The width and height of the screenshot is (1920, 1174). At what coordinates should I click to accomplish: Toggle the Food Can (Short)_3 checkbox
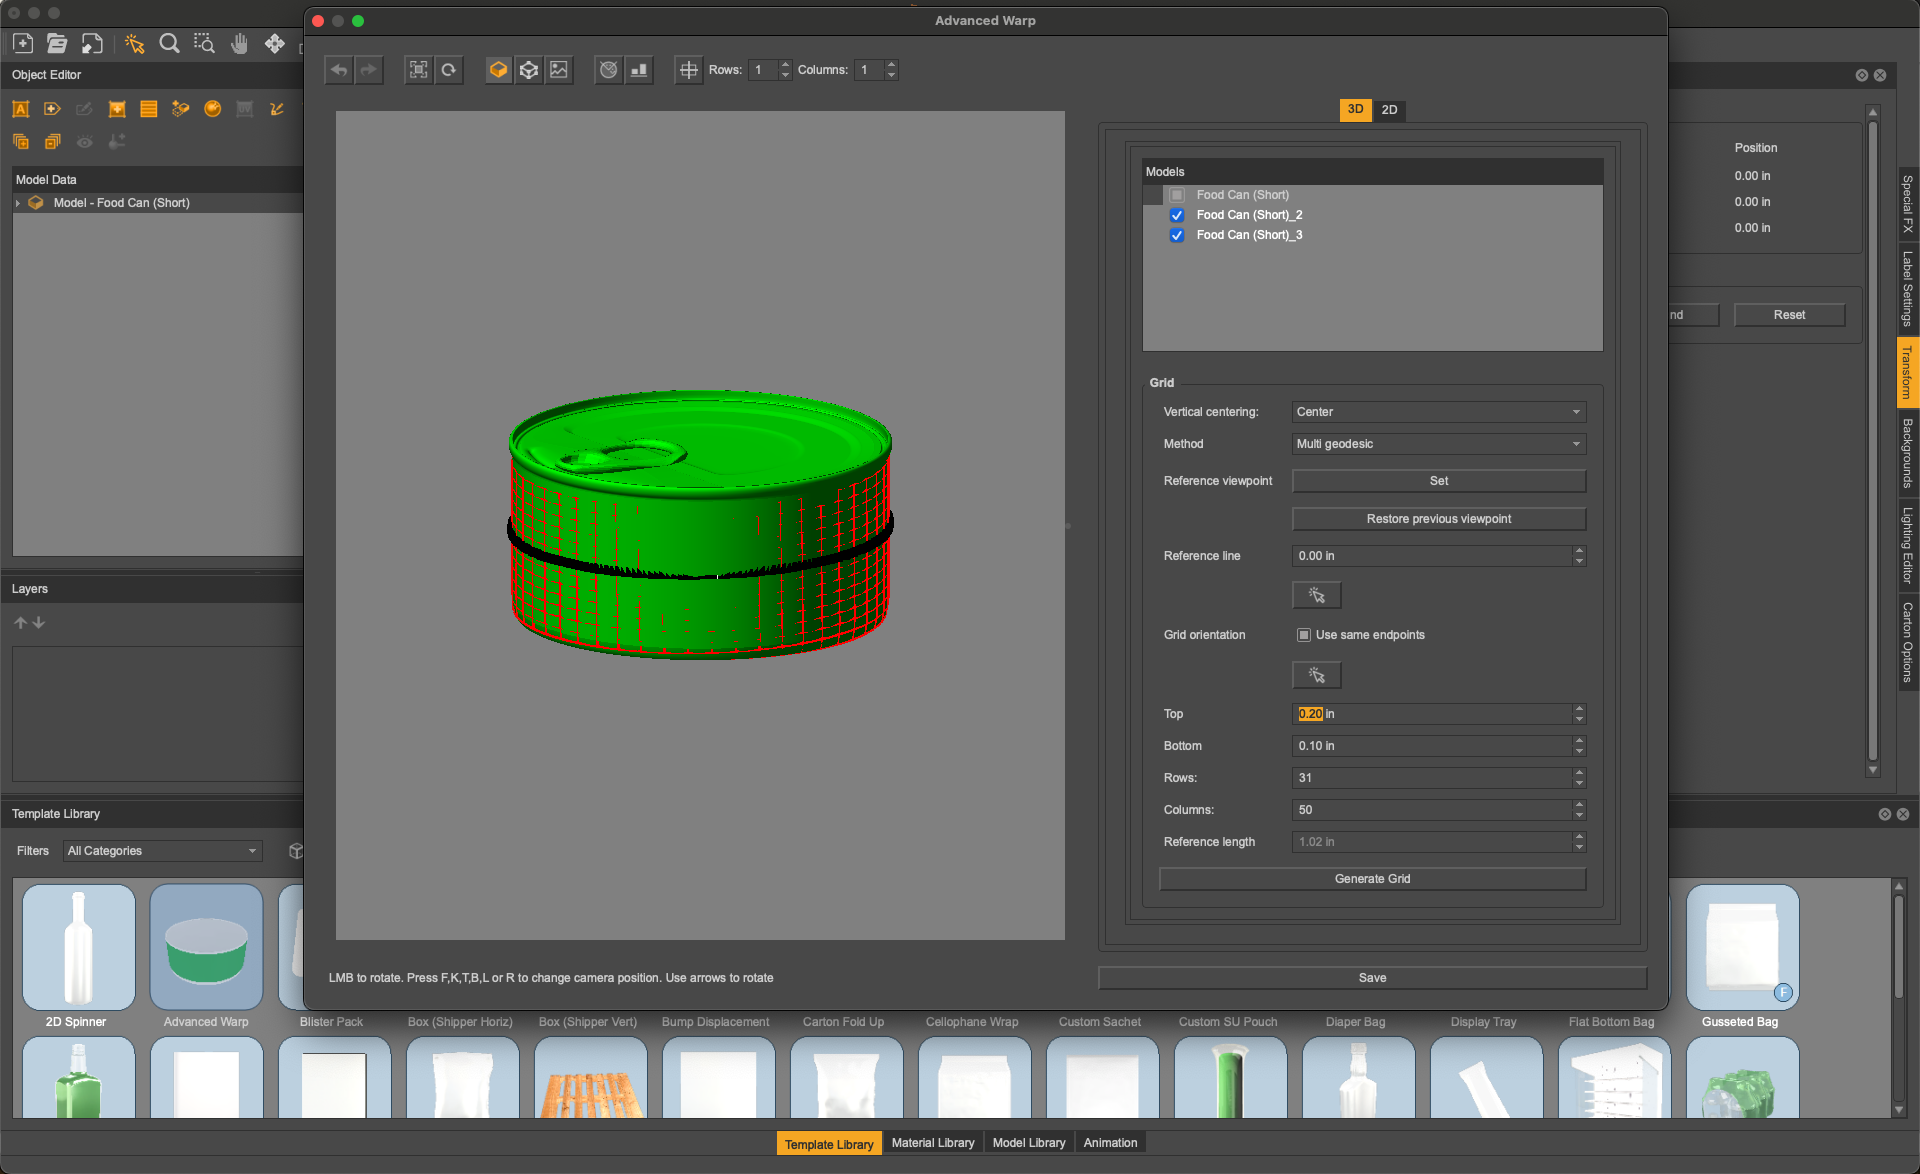(1177, 235)
